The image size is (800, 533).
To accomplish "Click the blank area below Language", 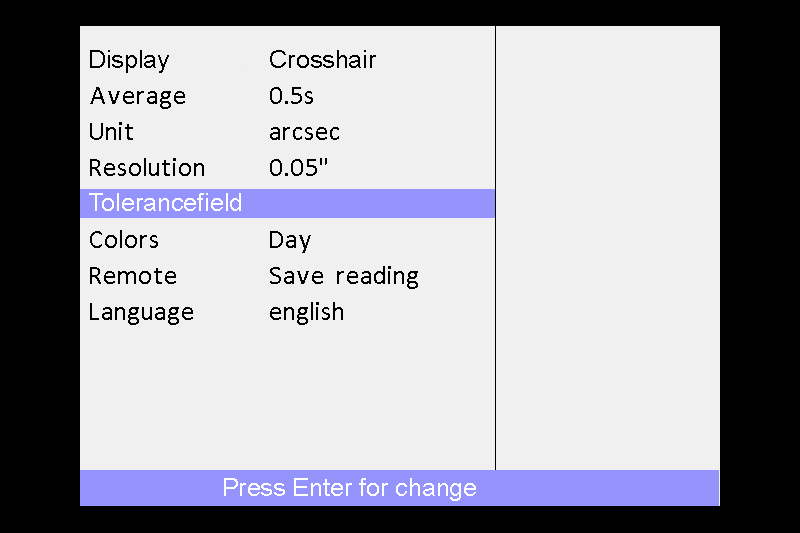I will point(287,398).
